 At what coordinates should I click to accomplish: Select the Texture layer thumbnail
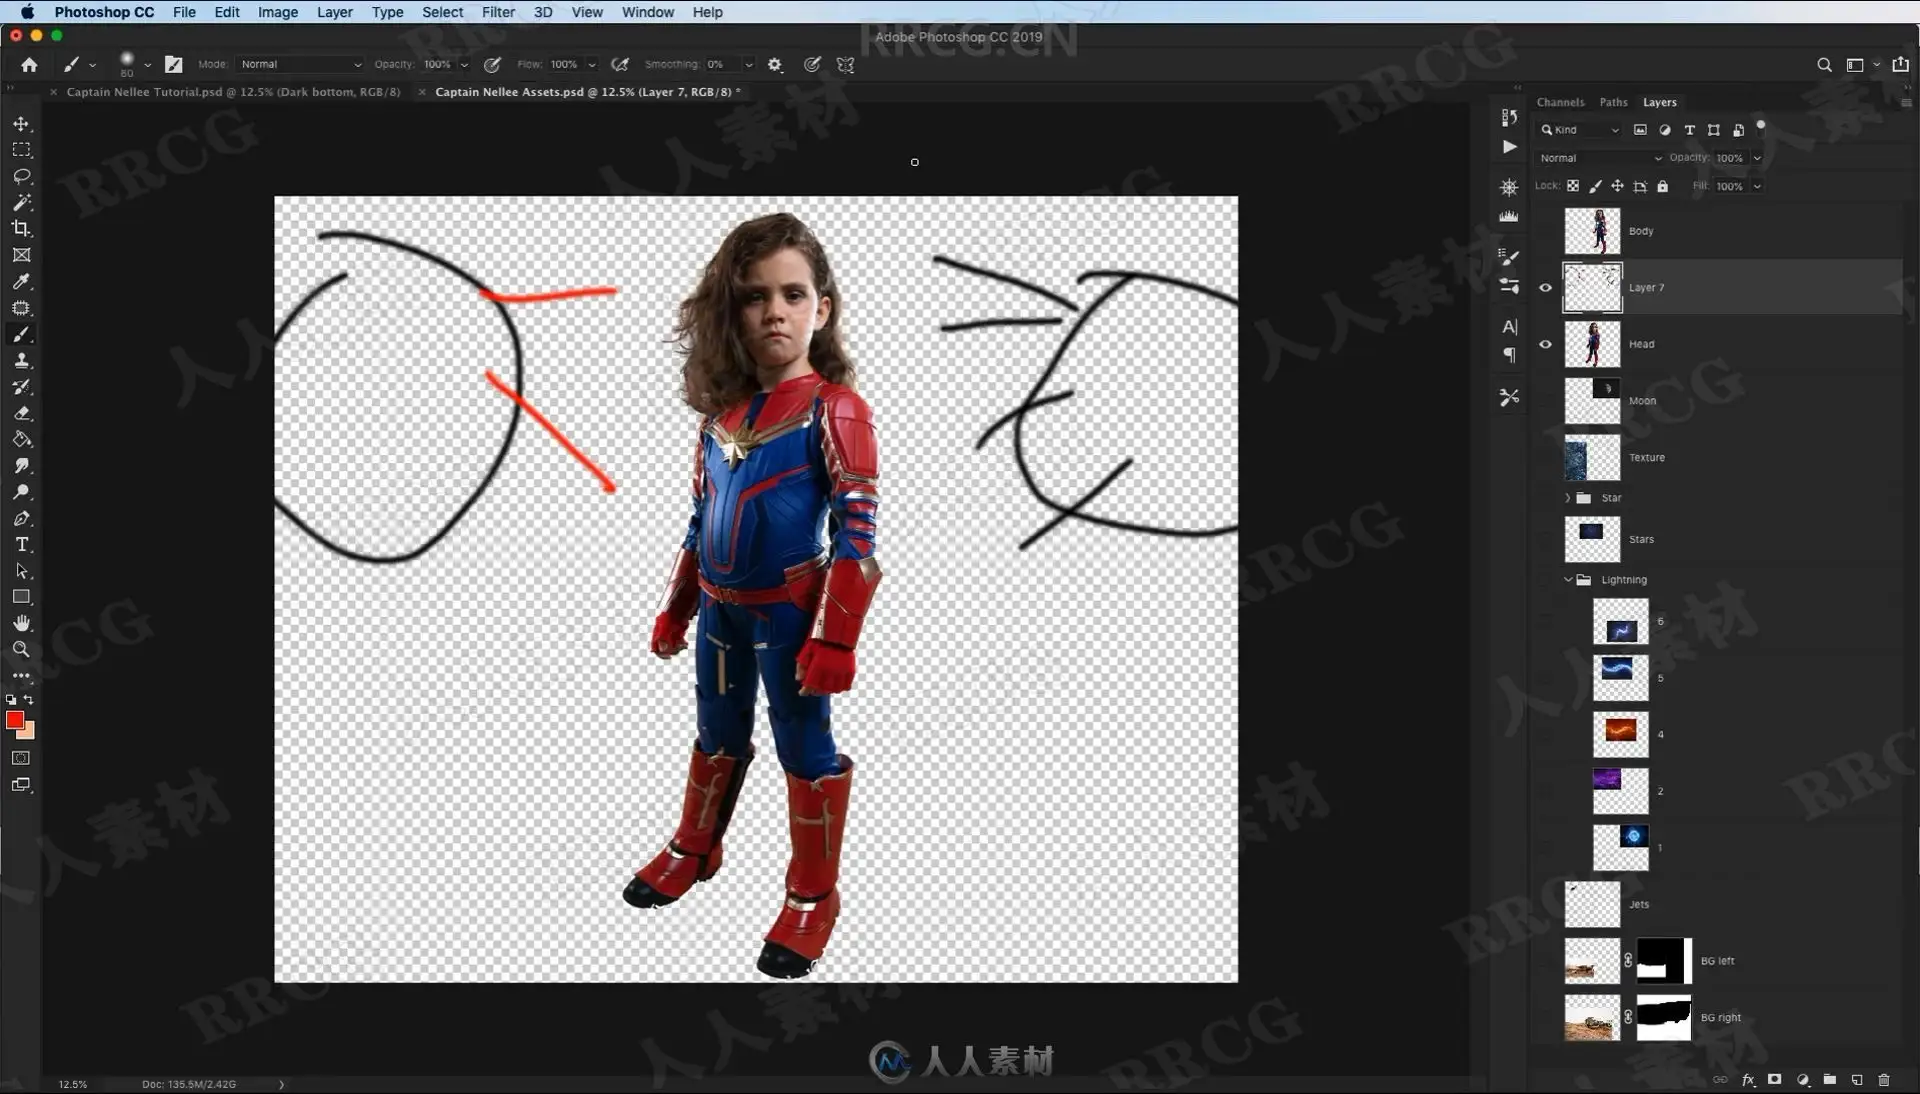(x=1591, y=458)
